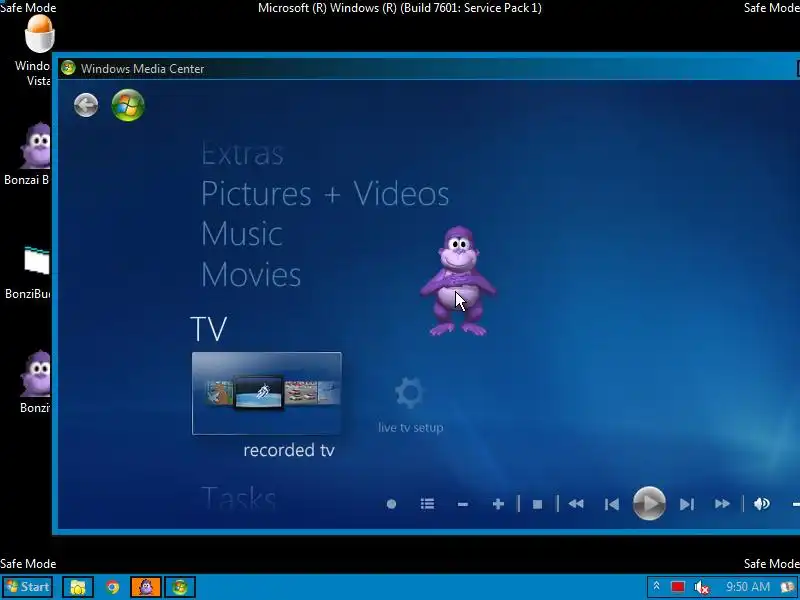Click the channel up plus button
Image resolution: width=800 pixels, height=600 pixels.
coord(498,504)
